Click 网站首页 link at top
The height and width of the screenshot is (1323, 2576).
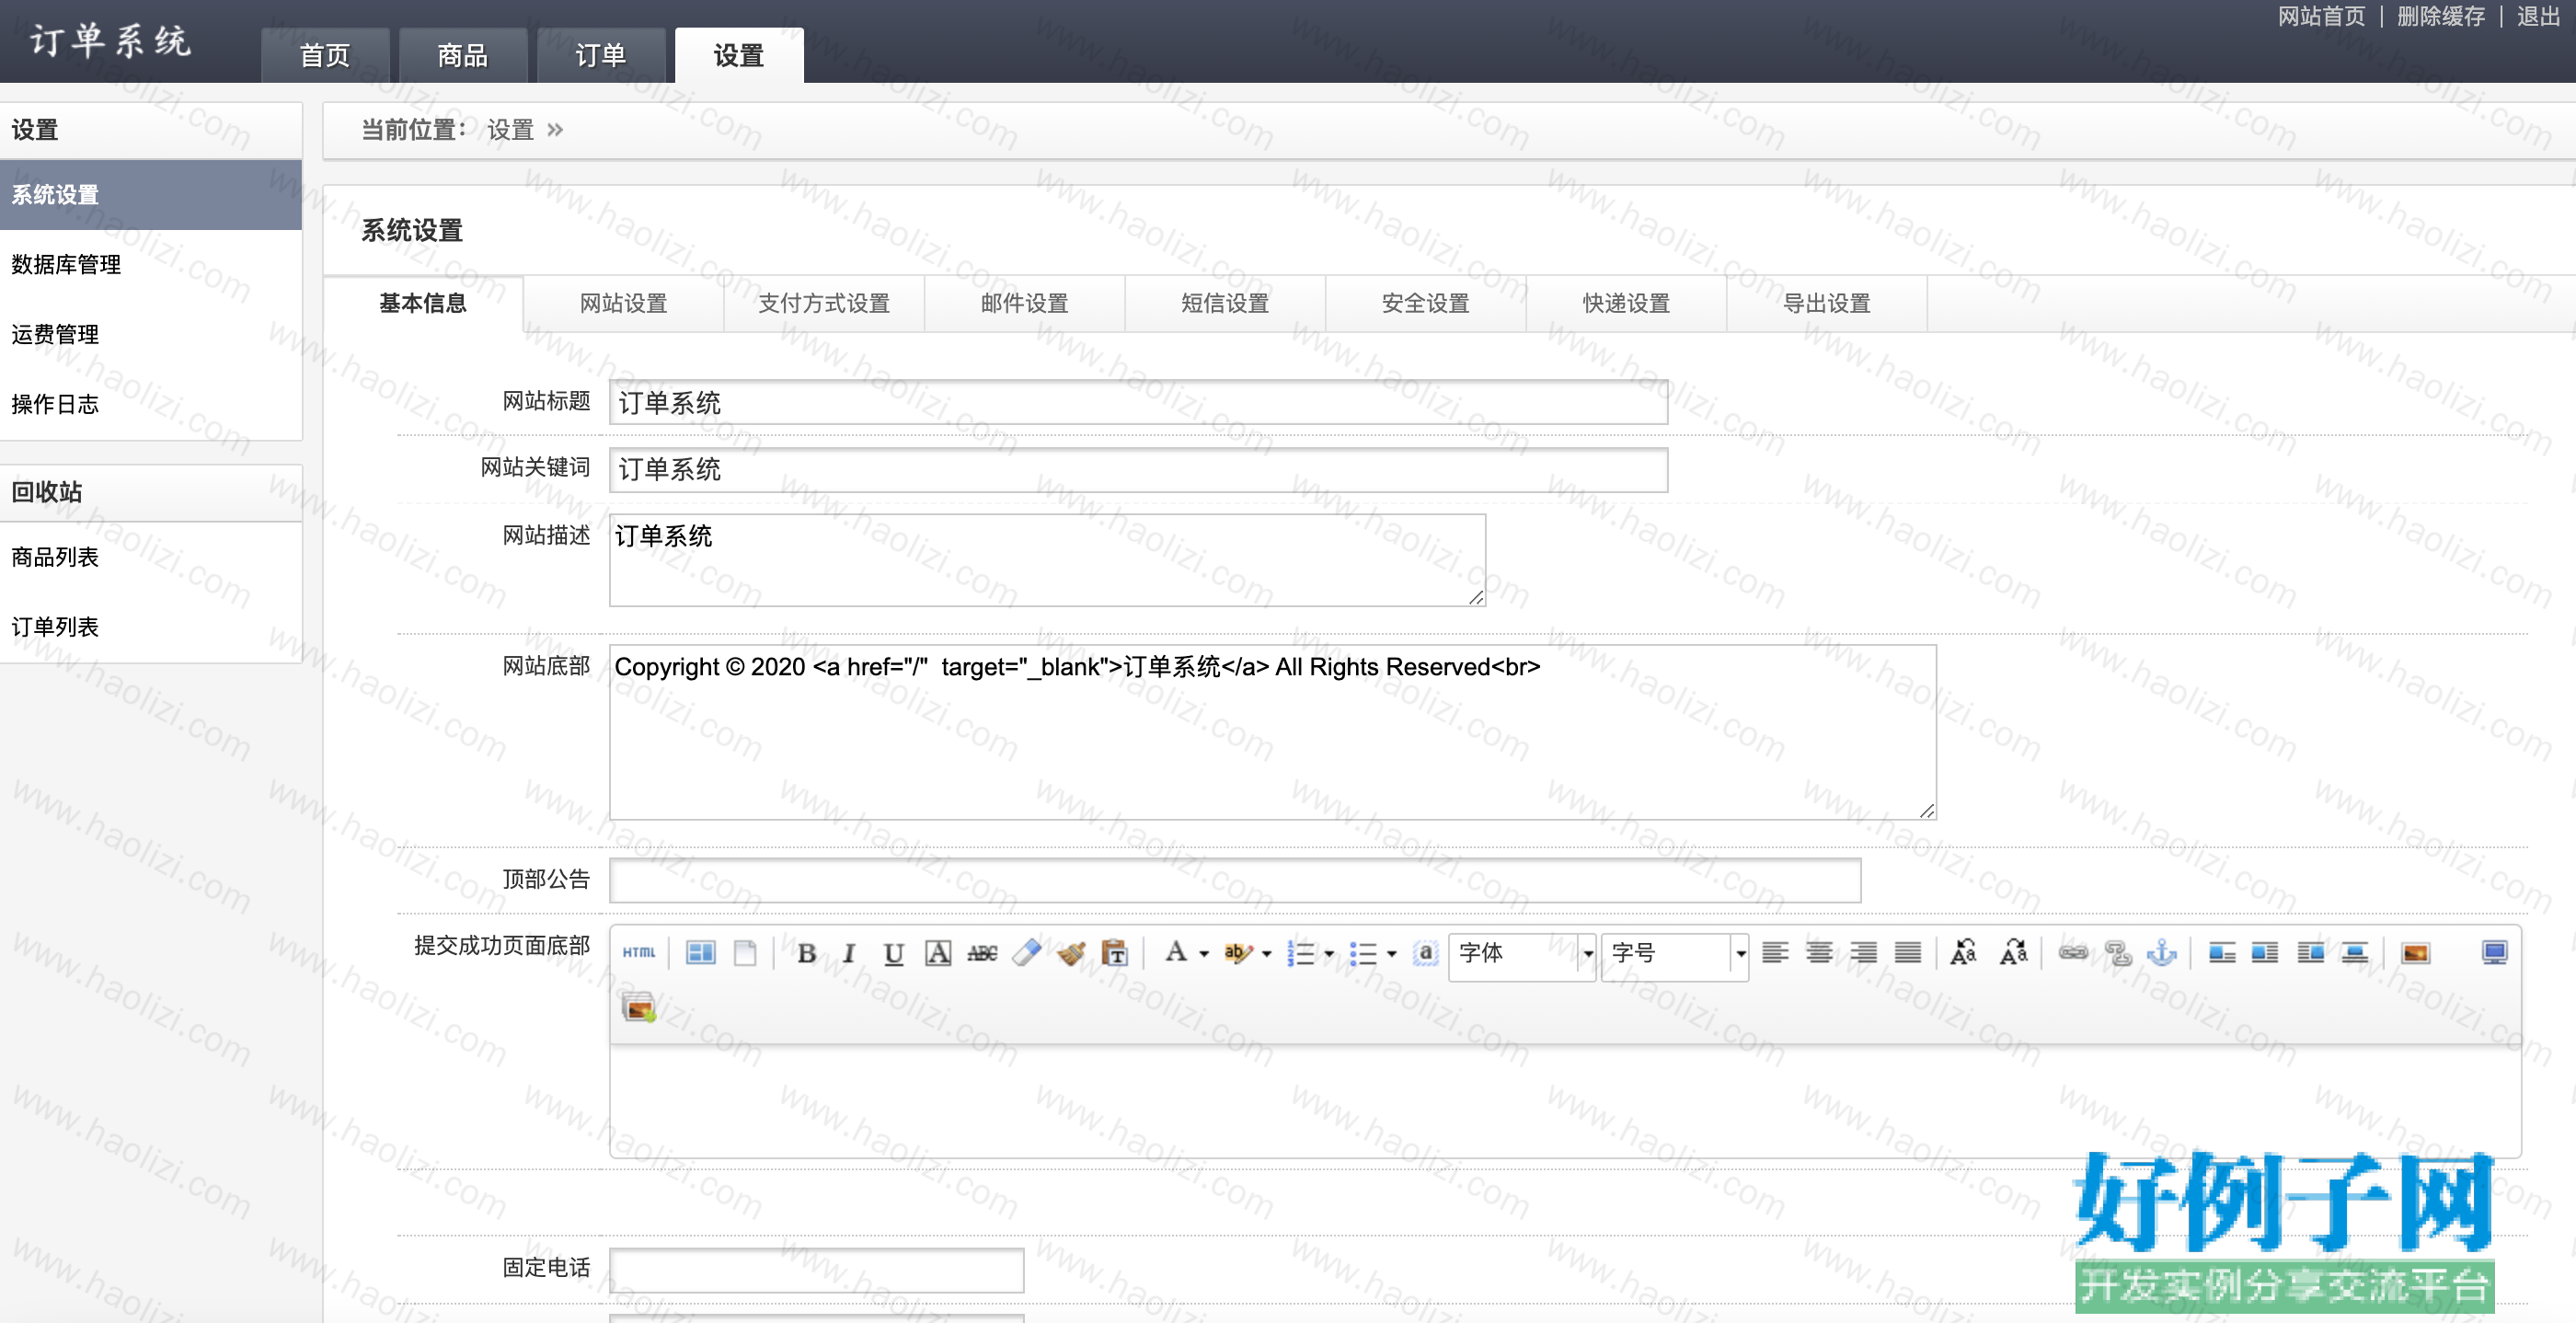(2321, 17)
